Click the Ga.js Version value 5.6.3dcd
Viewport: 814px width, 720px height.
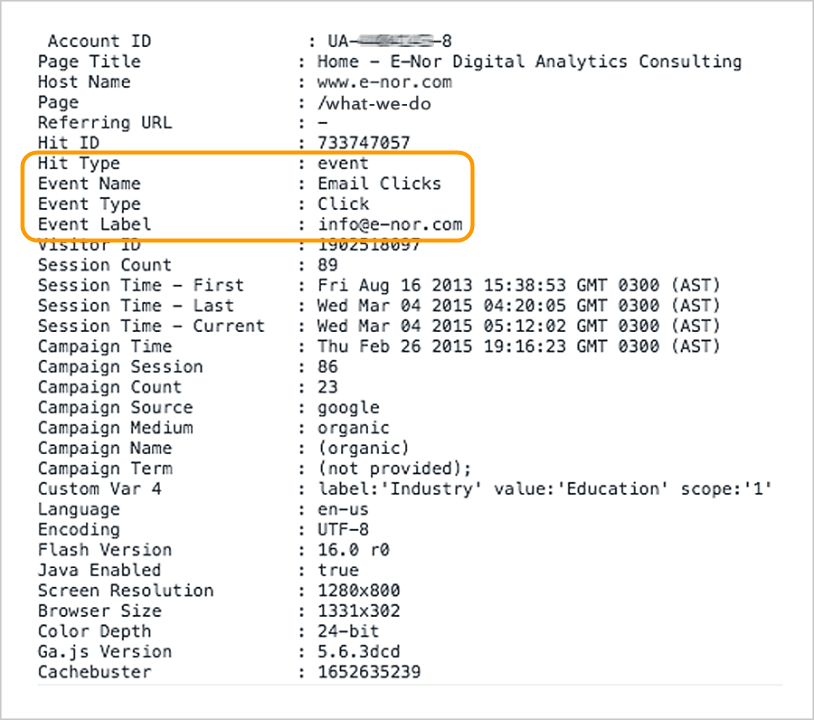359,651
